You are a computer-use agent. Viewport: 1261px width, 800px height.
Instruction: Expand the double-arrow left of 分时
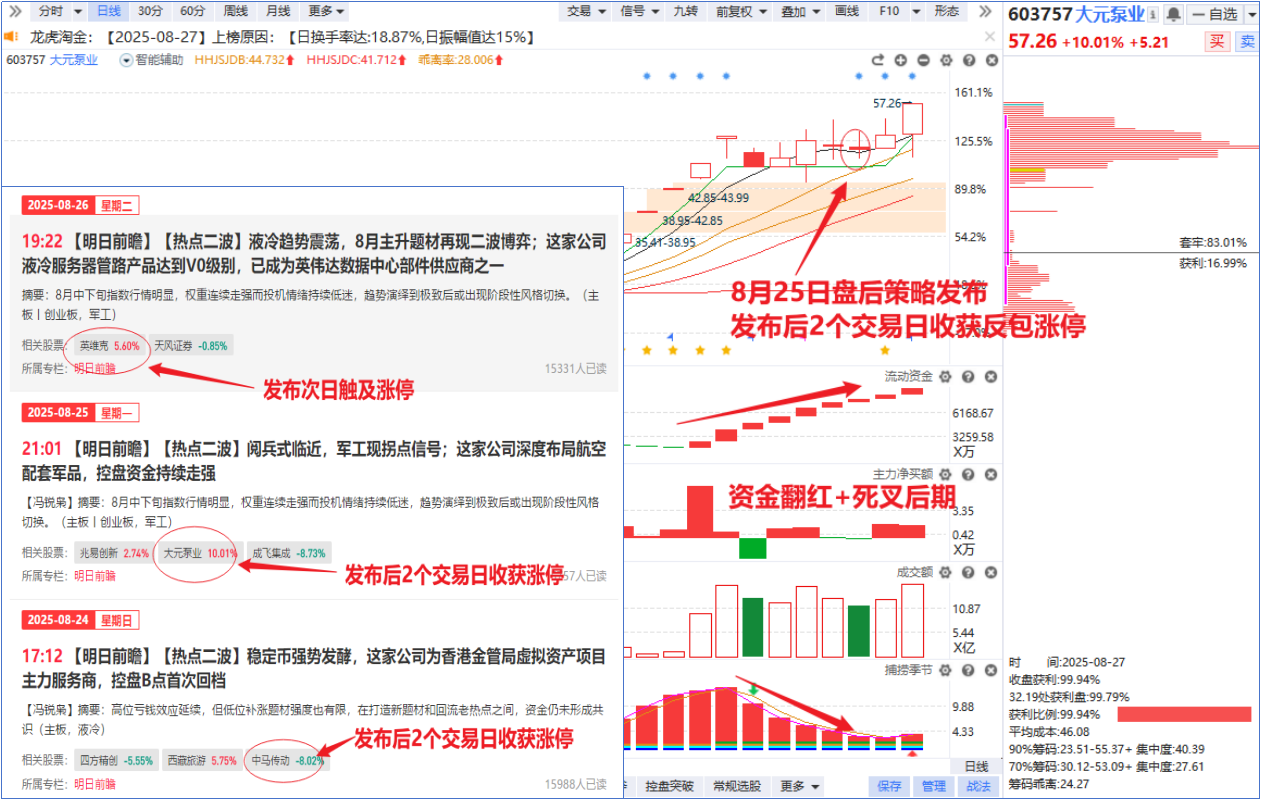(x=13, y=11)
